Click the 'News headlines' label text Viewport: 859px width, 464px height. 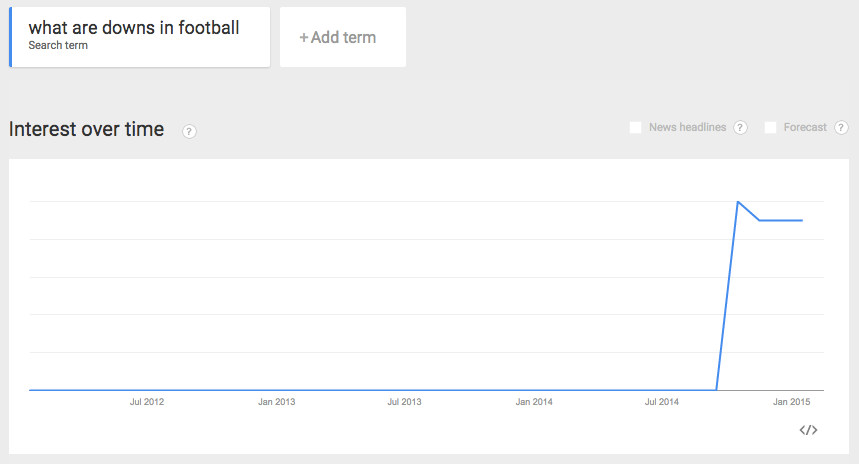687,128
